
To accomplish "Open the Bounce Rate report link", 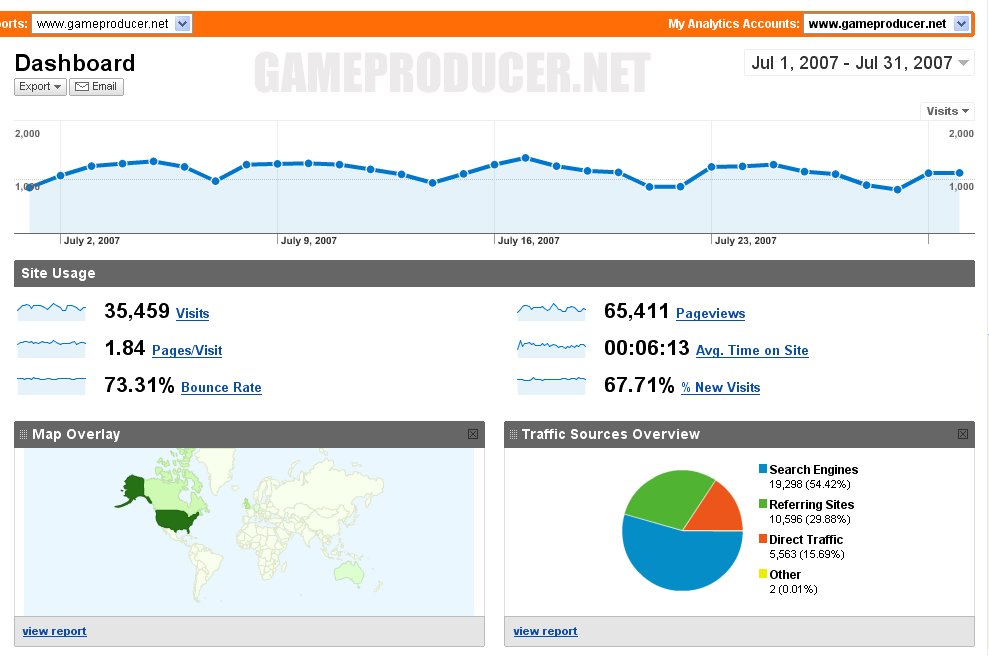I will (221, 387).
